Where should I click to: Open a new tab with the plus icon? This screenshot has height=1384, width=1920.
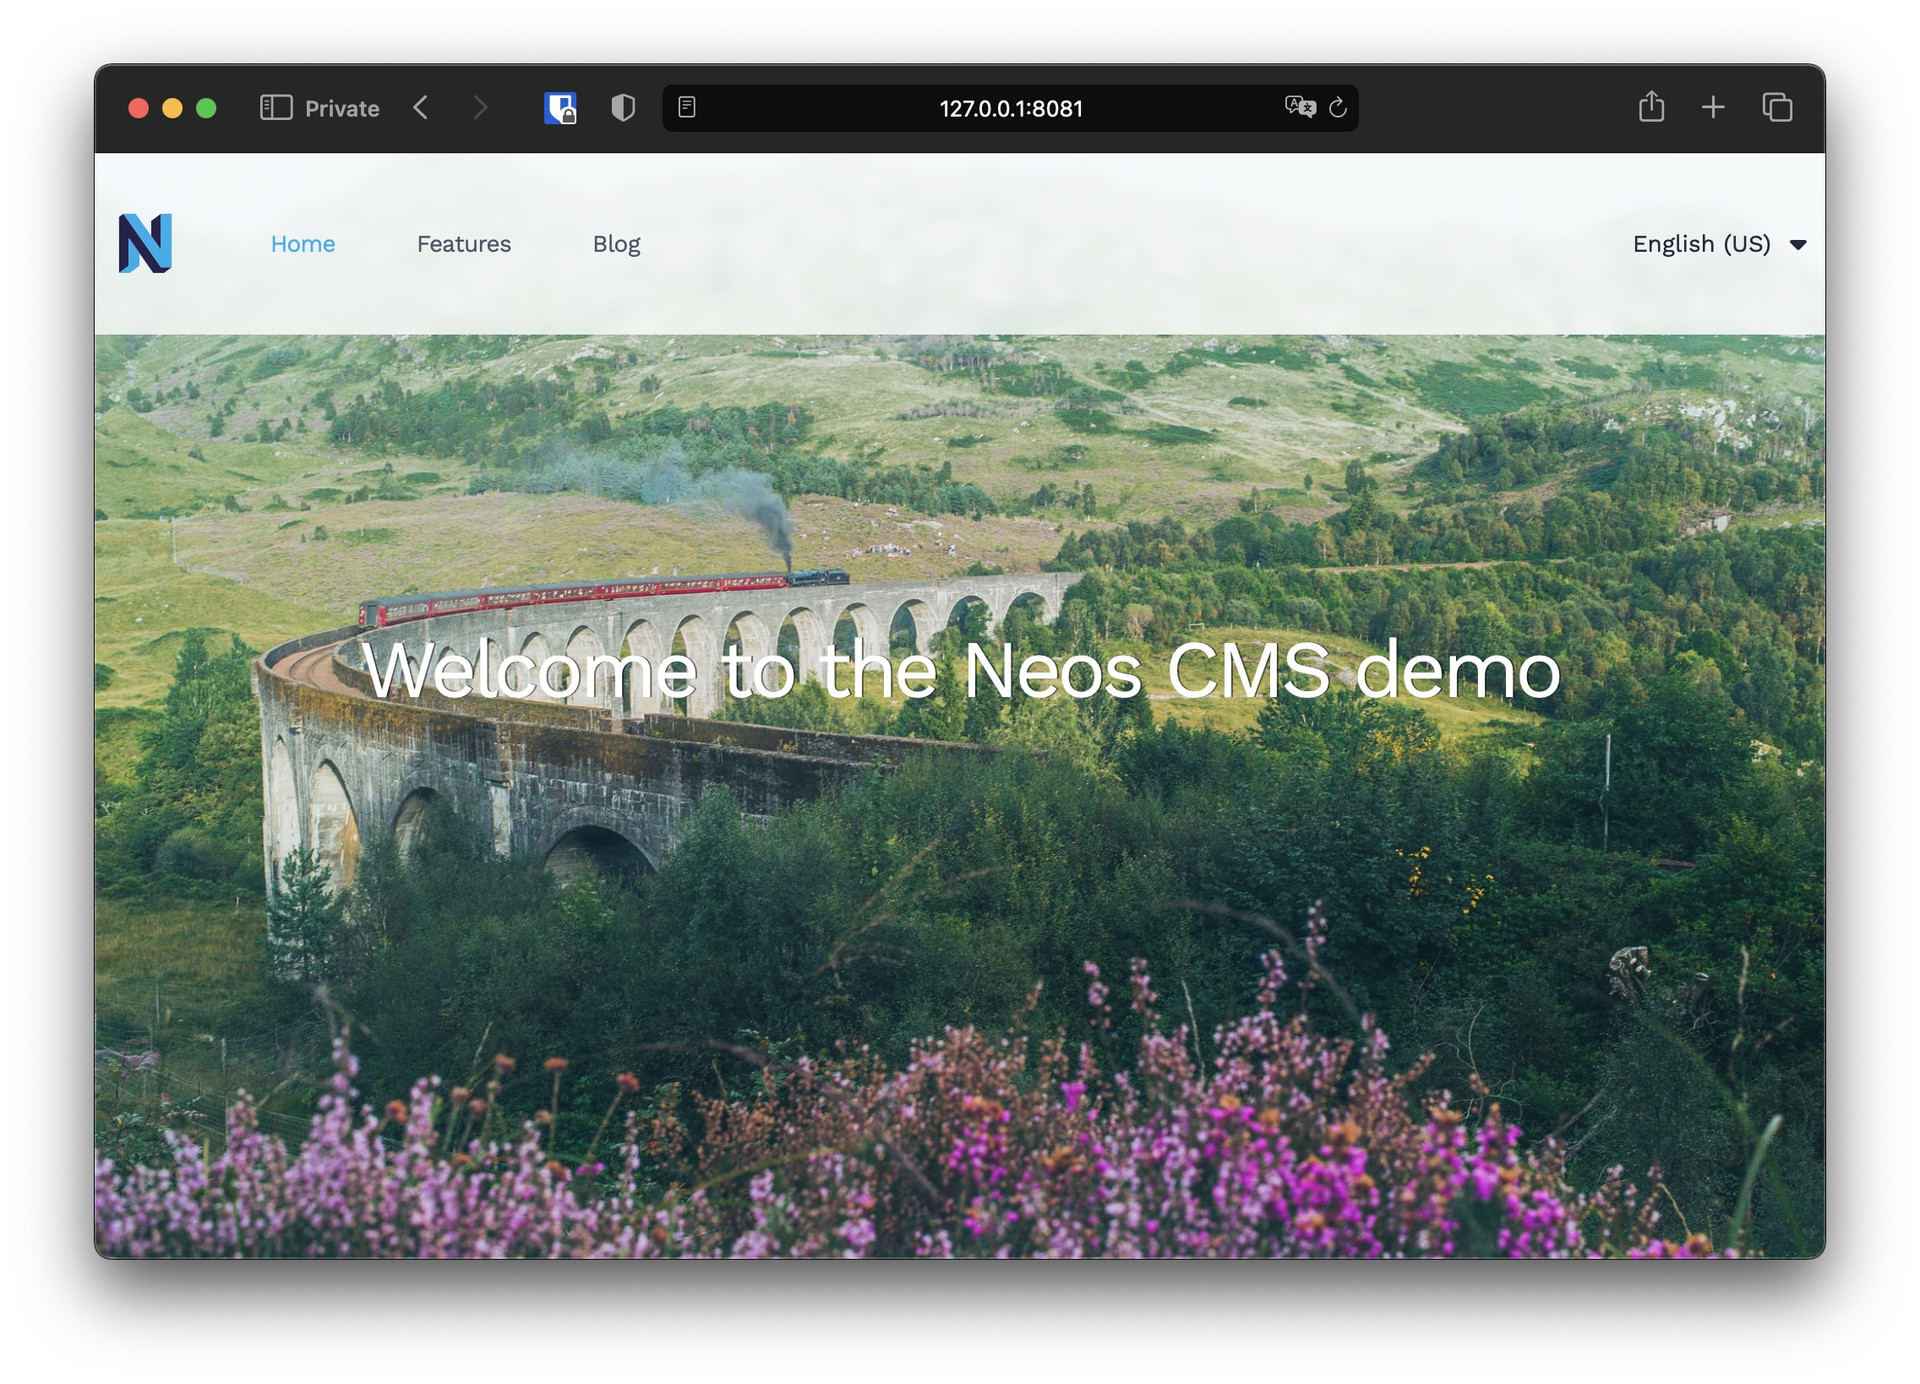tap(1712, 107)
